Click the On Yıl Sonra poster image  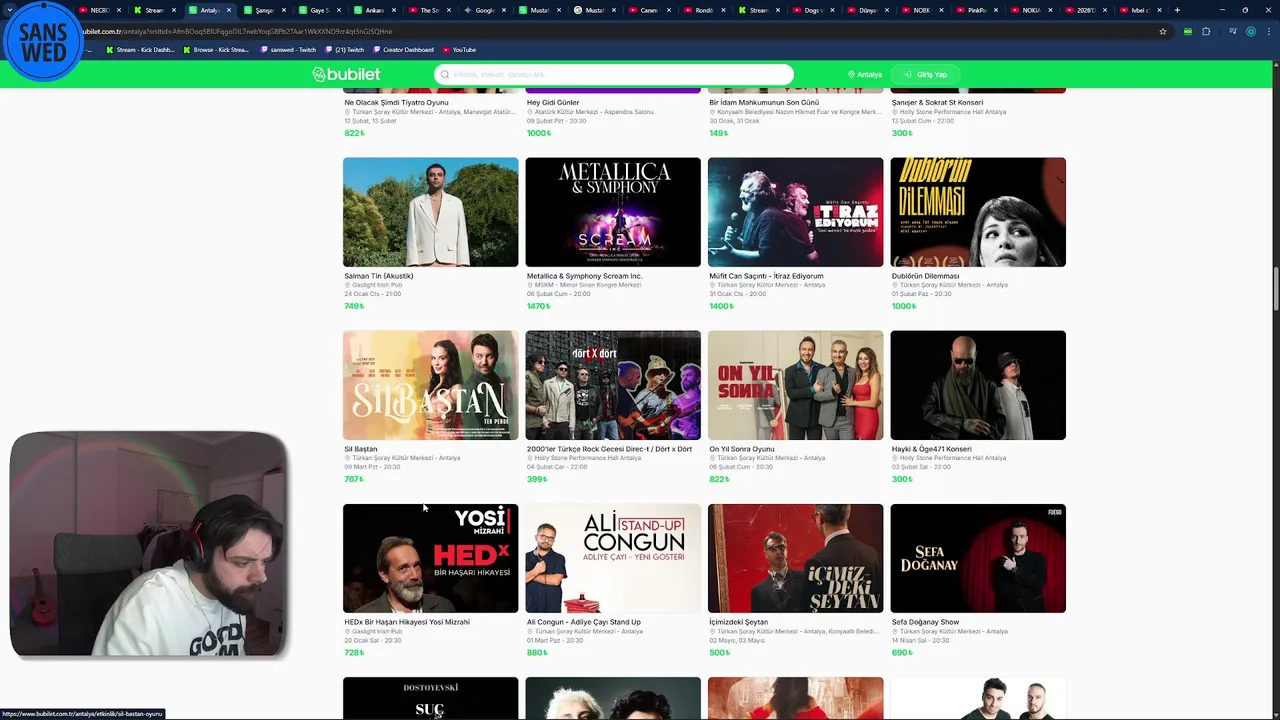point(796,385)
